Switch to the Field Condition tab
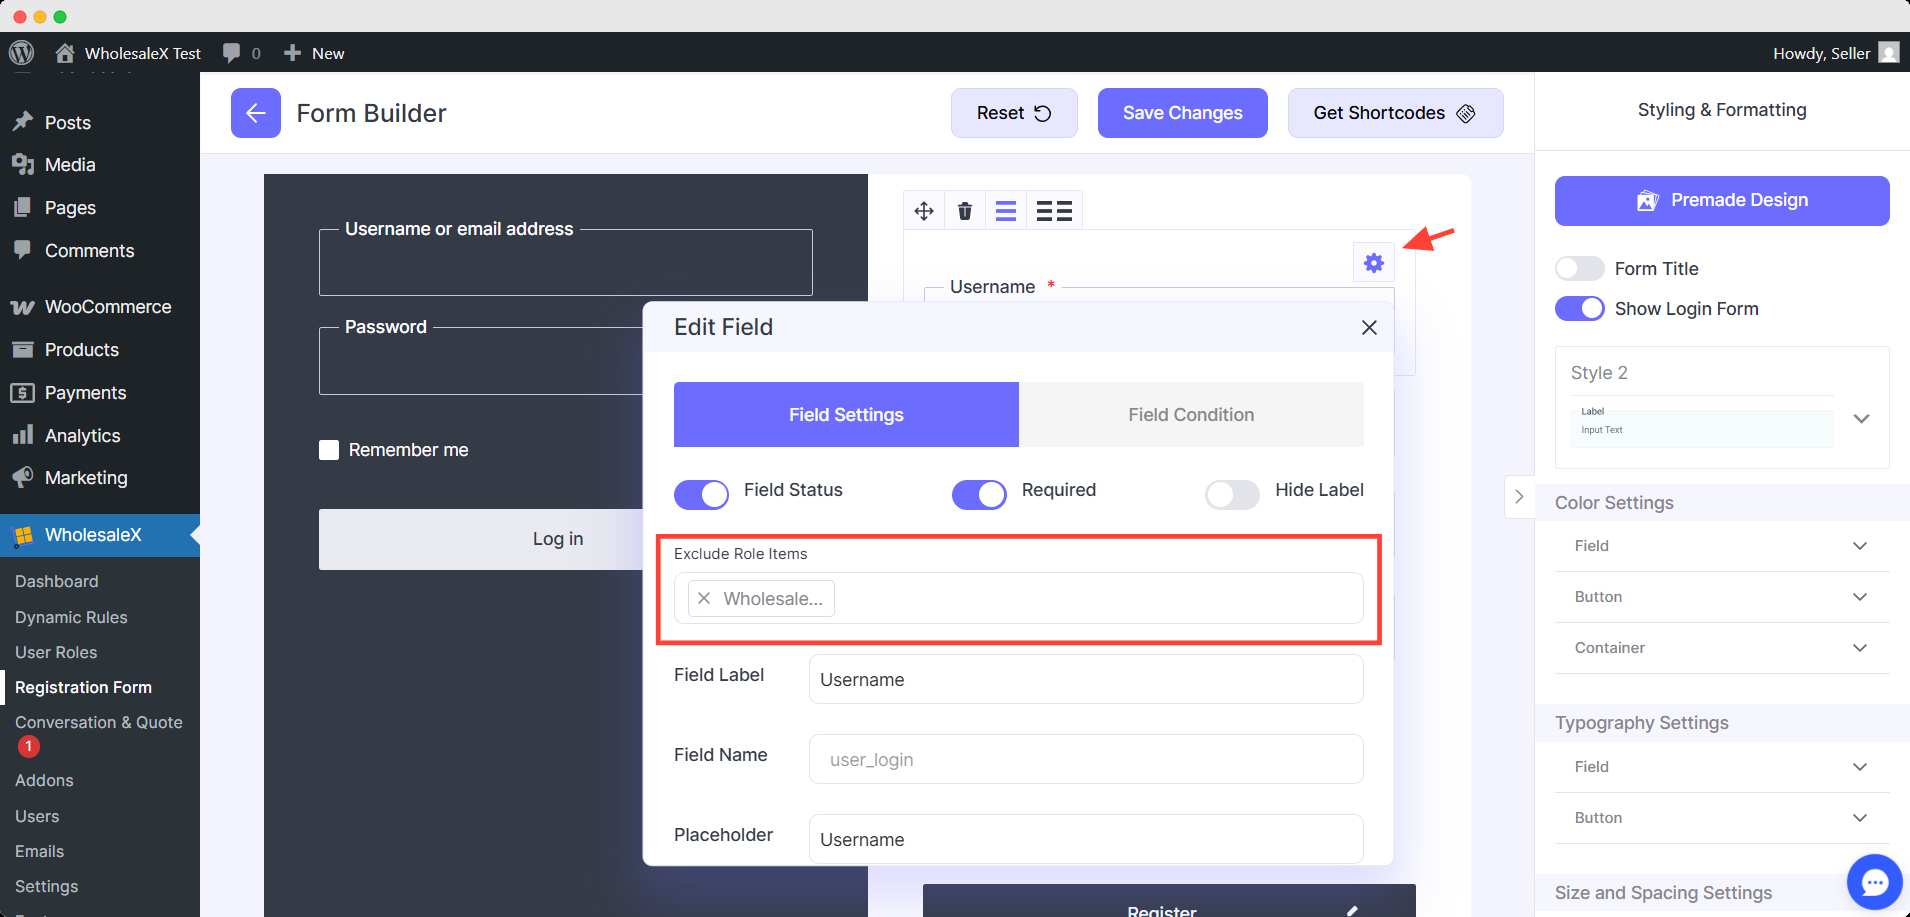This screenshot has width=1910, height=917. click(1190, 415)
